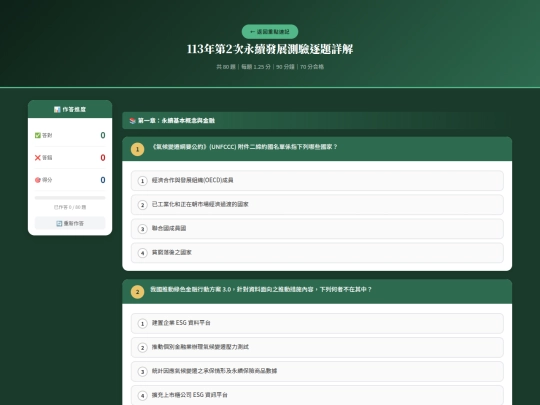Click the refresh icon in 重新作答 button

(59, 224)
